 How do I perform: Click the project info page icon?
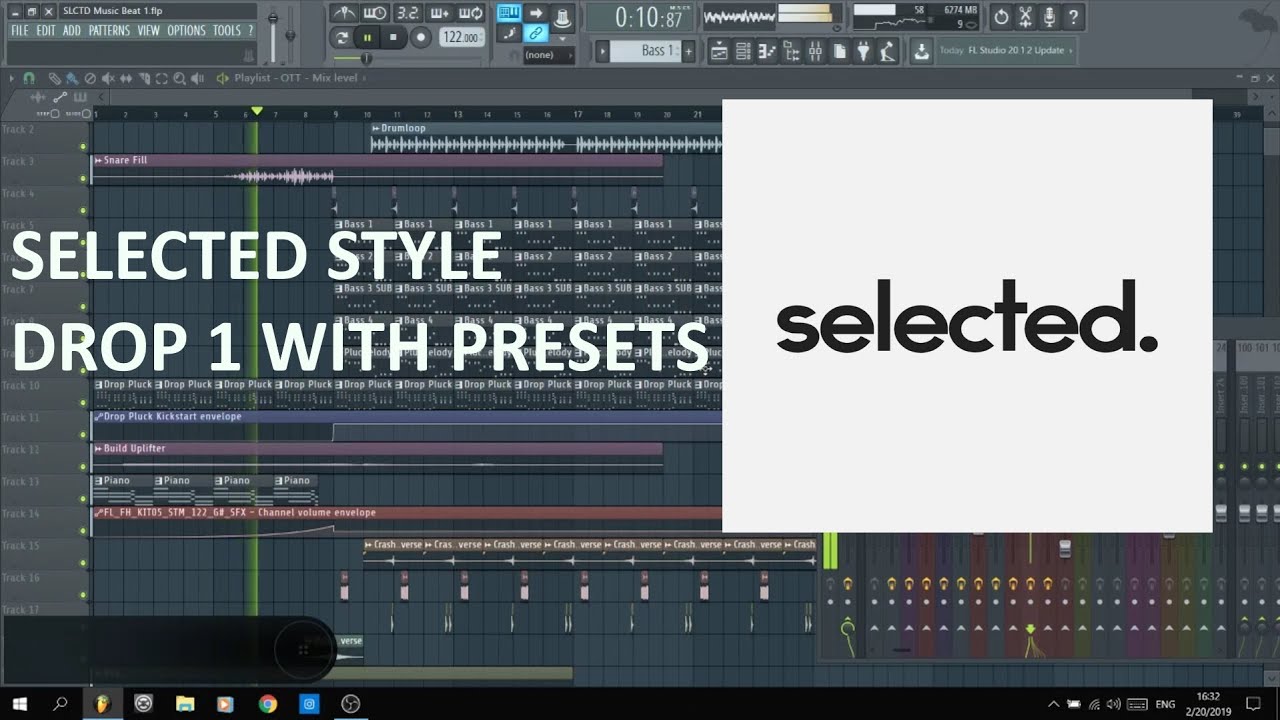[x=839, y=51]
